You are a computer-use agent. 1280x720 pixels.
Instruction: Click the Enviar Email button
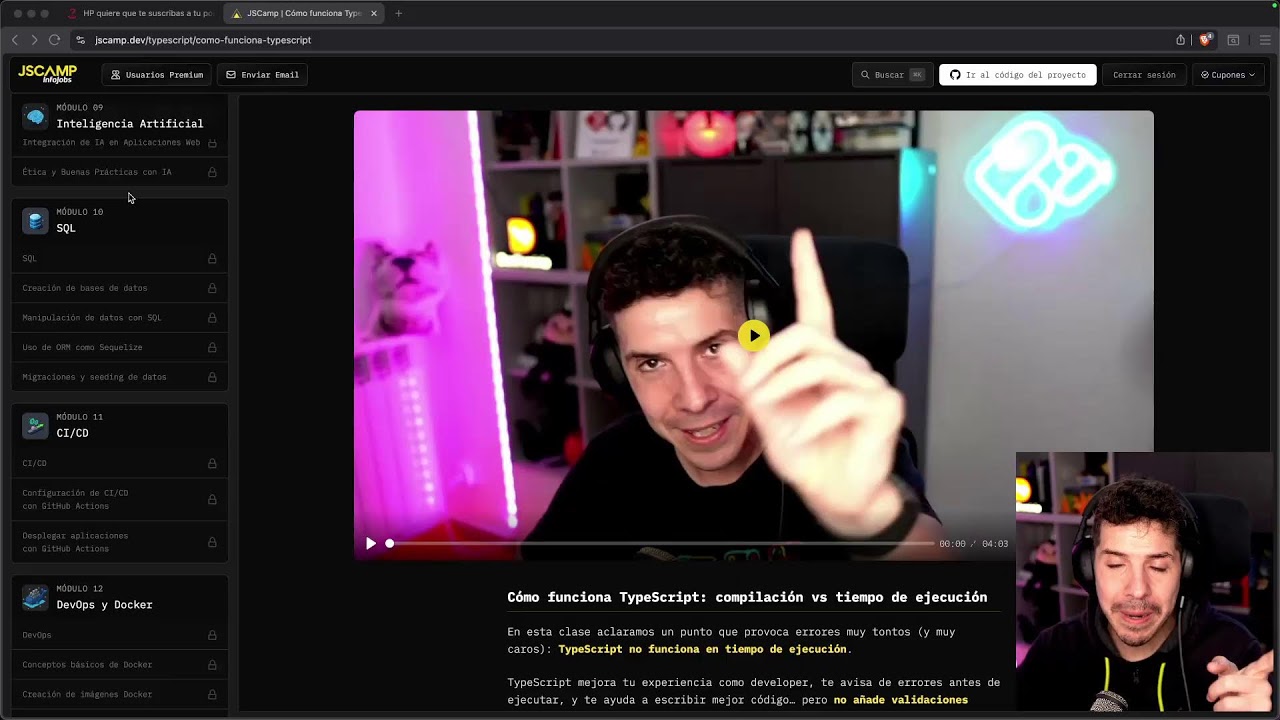[x=262, y=75]
